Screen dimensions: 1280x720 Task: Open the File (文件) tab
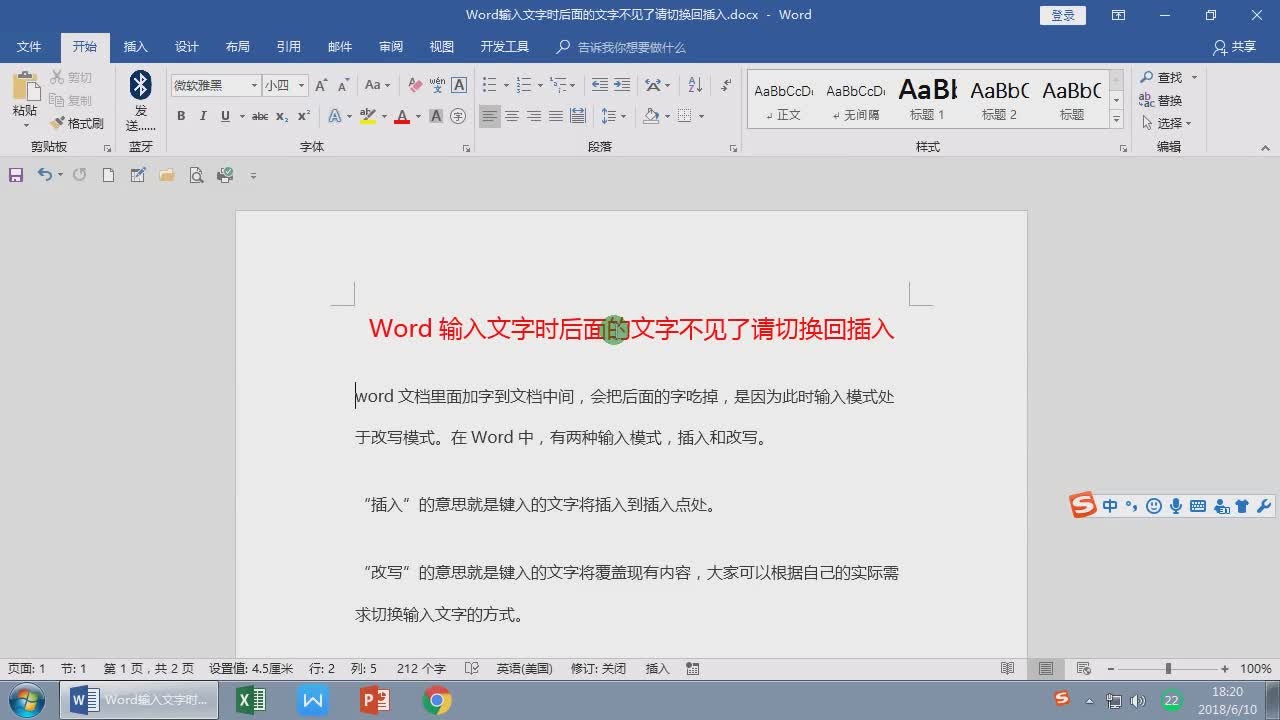coord(29,47)
